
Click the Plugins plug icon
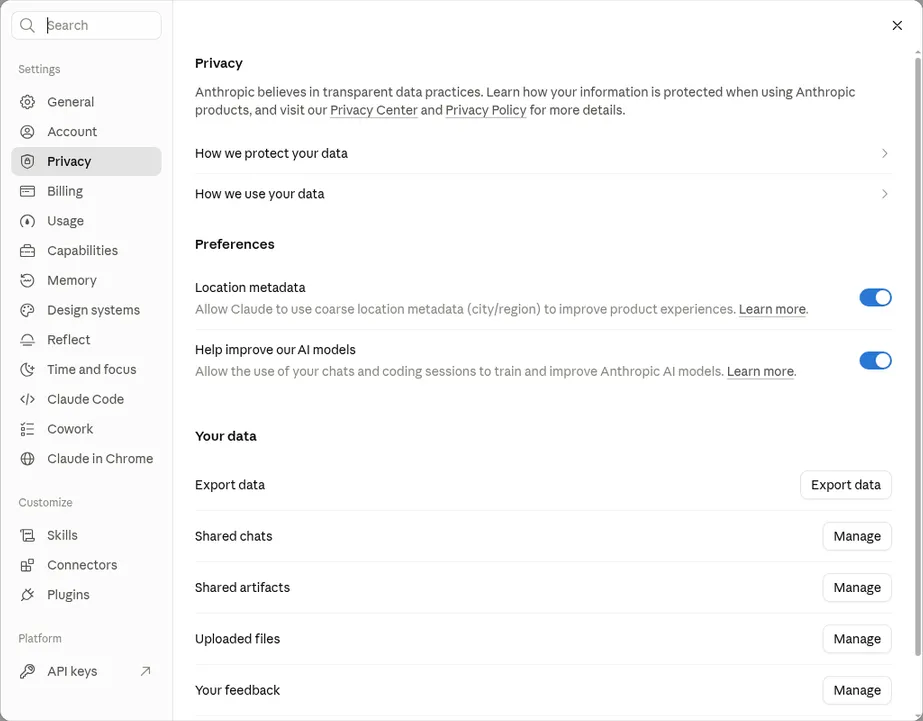point(27,595)
